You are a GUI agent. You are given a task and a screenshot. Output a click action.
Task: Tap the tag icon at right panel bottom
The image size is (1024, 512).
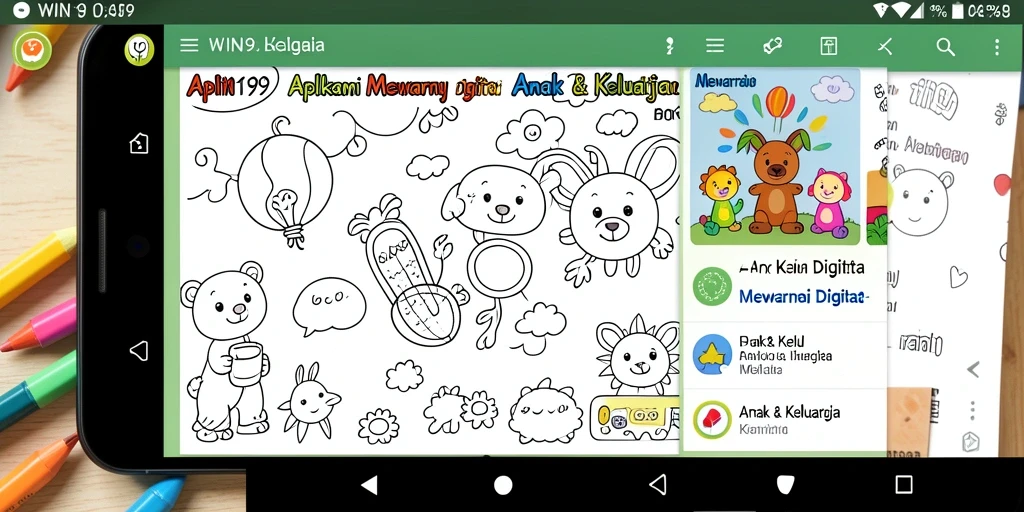pyautogui.click(x=971, y=442)
